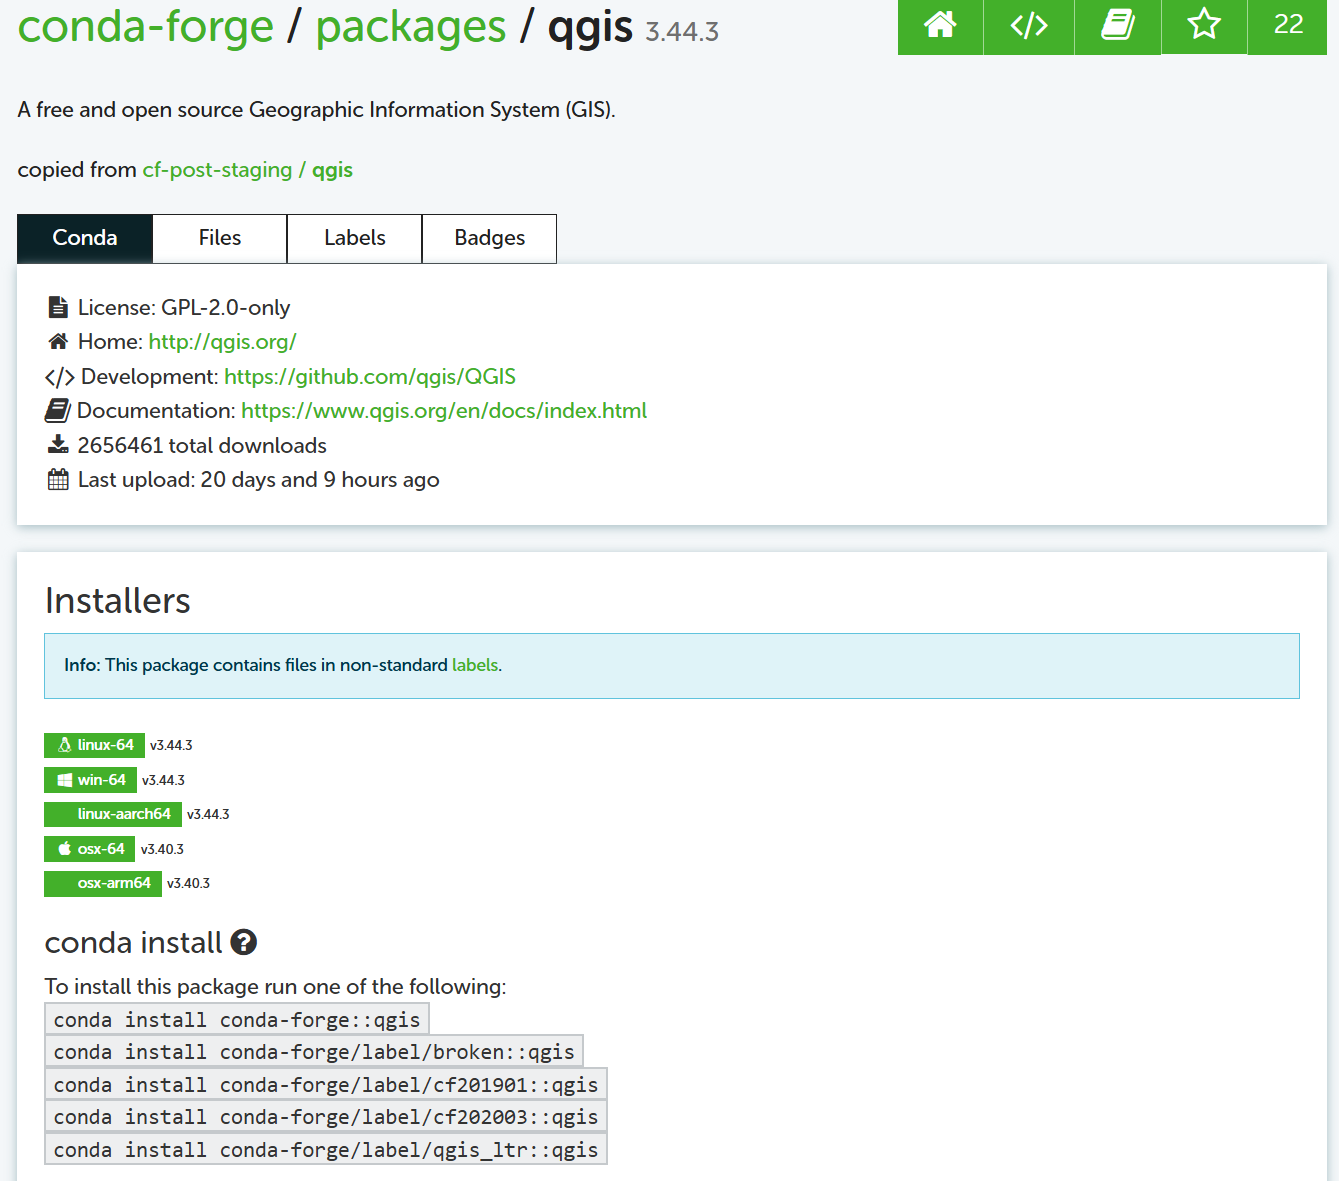1339x1181 pixels.
Task: Visit the http://qgis.org/ home link
Action: pyautogui.click(x=222, y=342)
